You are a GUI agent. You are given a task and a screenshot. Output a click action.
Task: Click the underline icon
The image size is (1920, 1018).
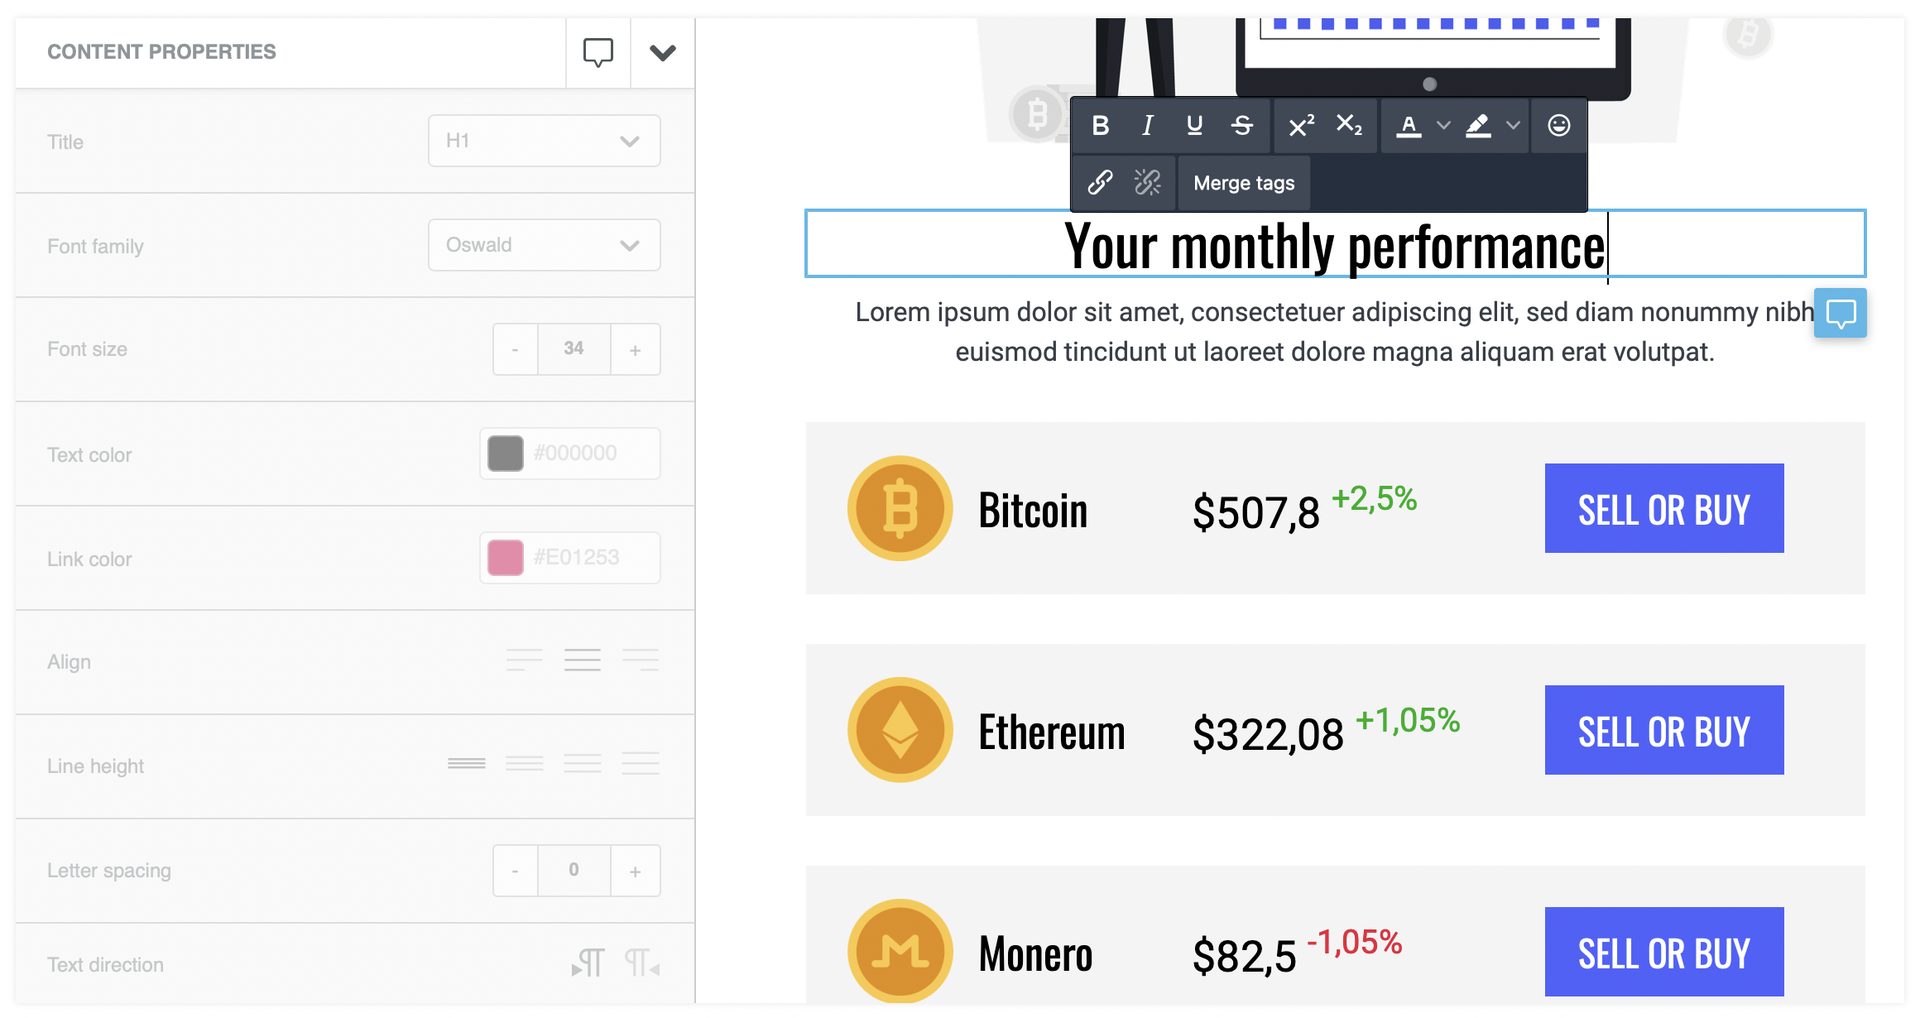coord(1194,126)
